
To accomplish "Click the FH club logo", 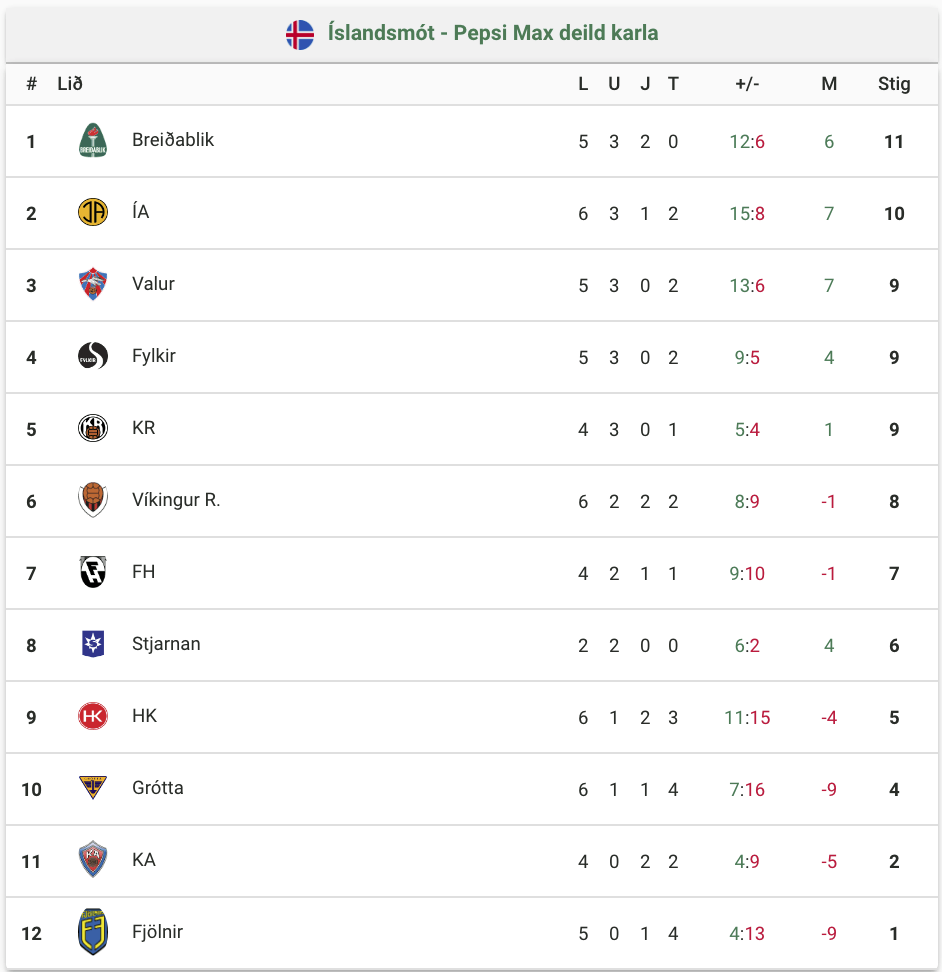I will (93, 572).
